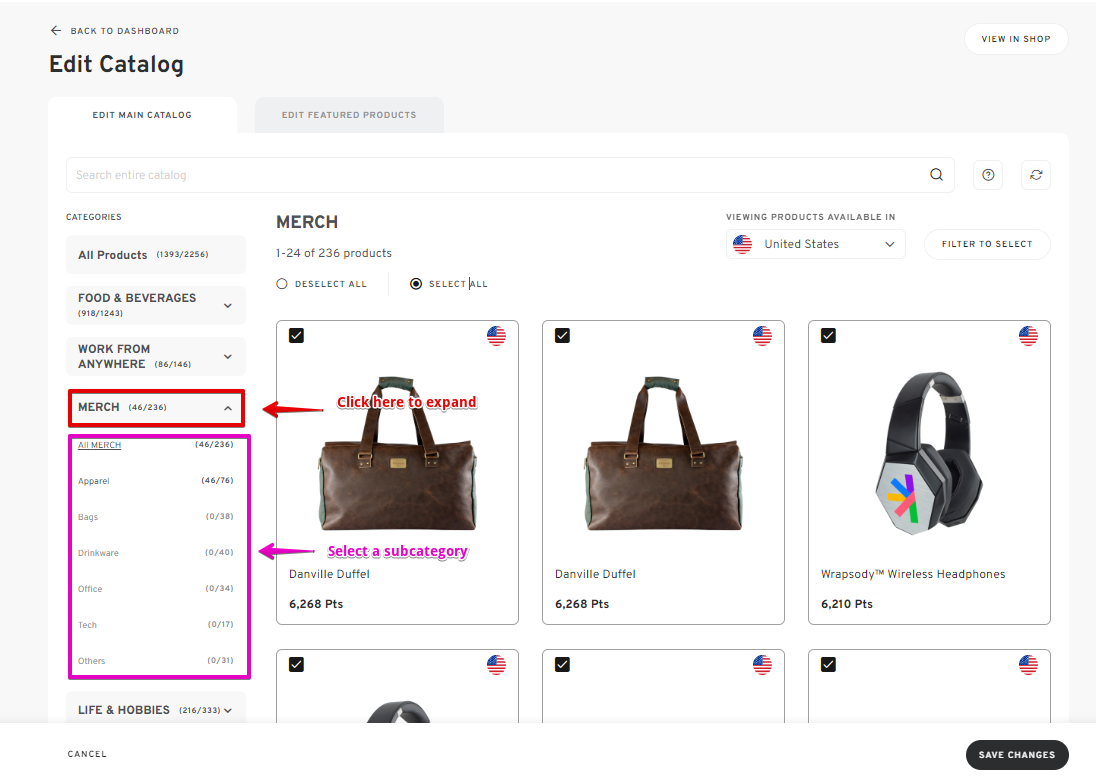The image size is (1097, 783).
Task: Expand the FOOD & BEVERAGES category
Action: (x=156, y=305)
